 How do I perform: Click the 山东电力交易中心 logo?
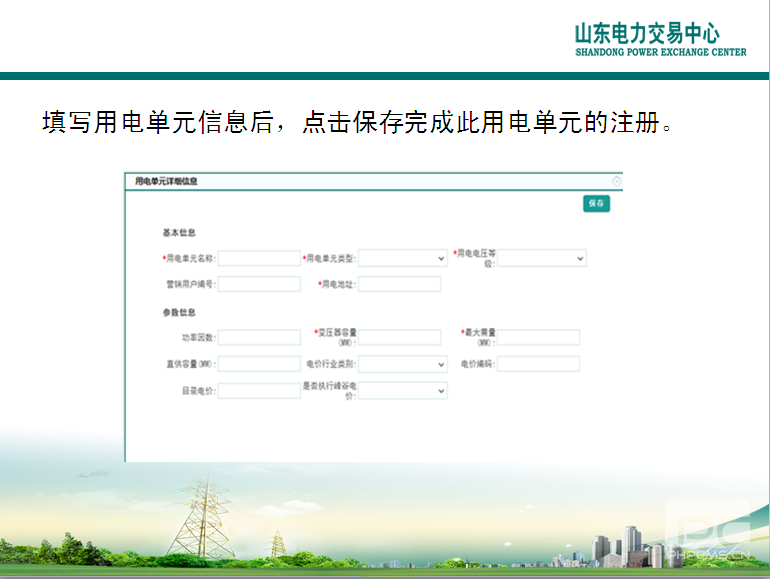(x=660, y=40)
